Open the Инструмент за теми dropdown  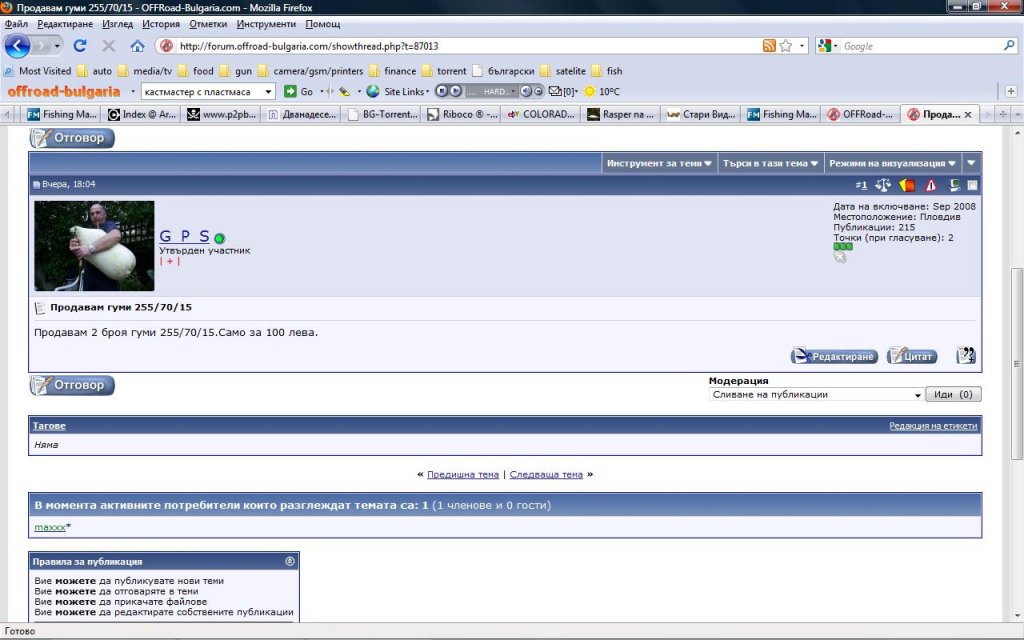point(659,163)
